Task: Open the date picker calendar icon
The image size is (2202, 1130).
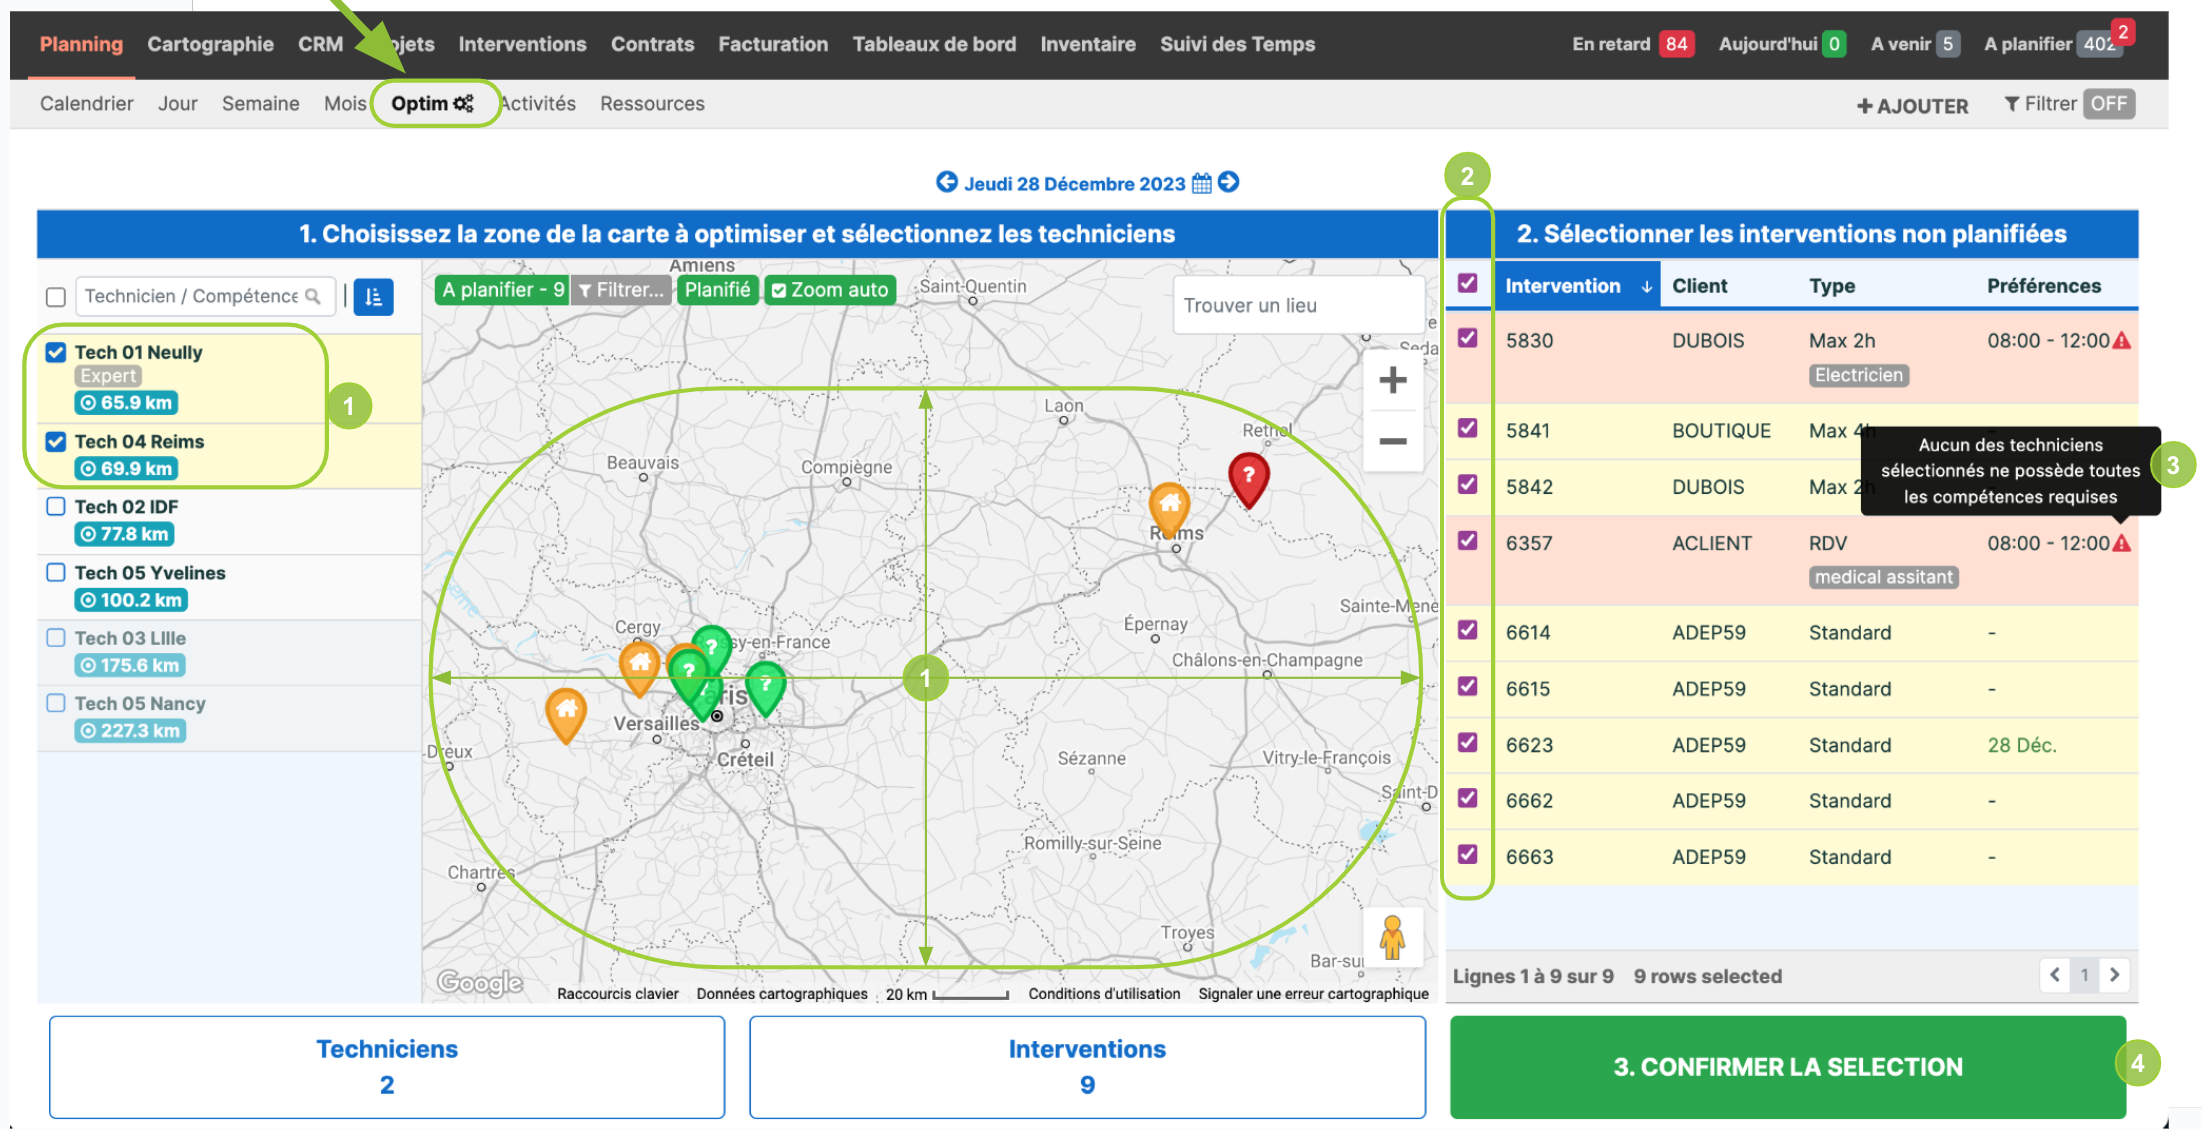Action: coord(1202,183)
